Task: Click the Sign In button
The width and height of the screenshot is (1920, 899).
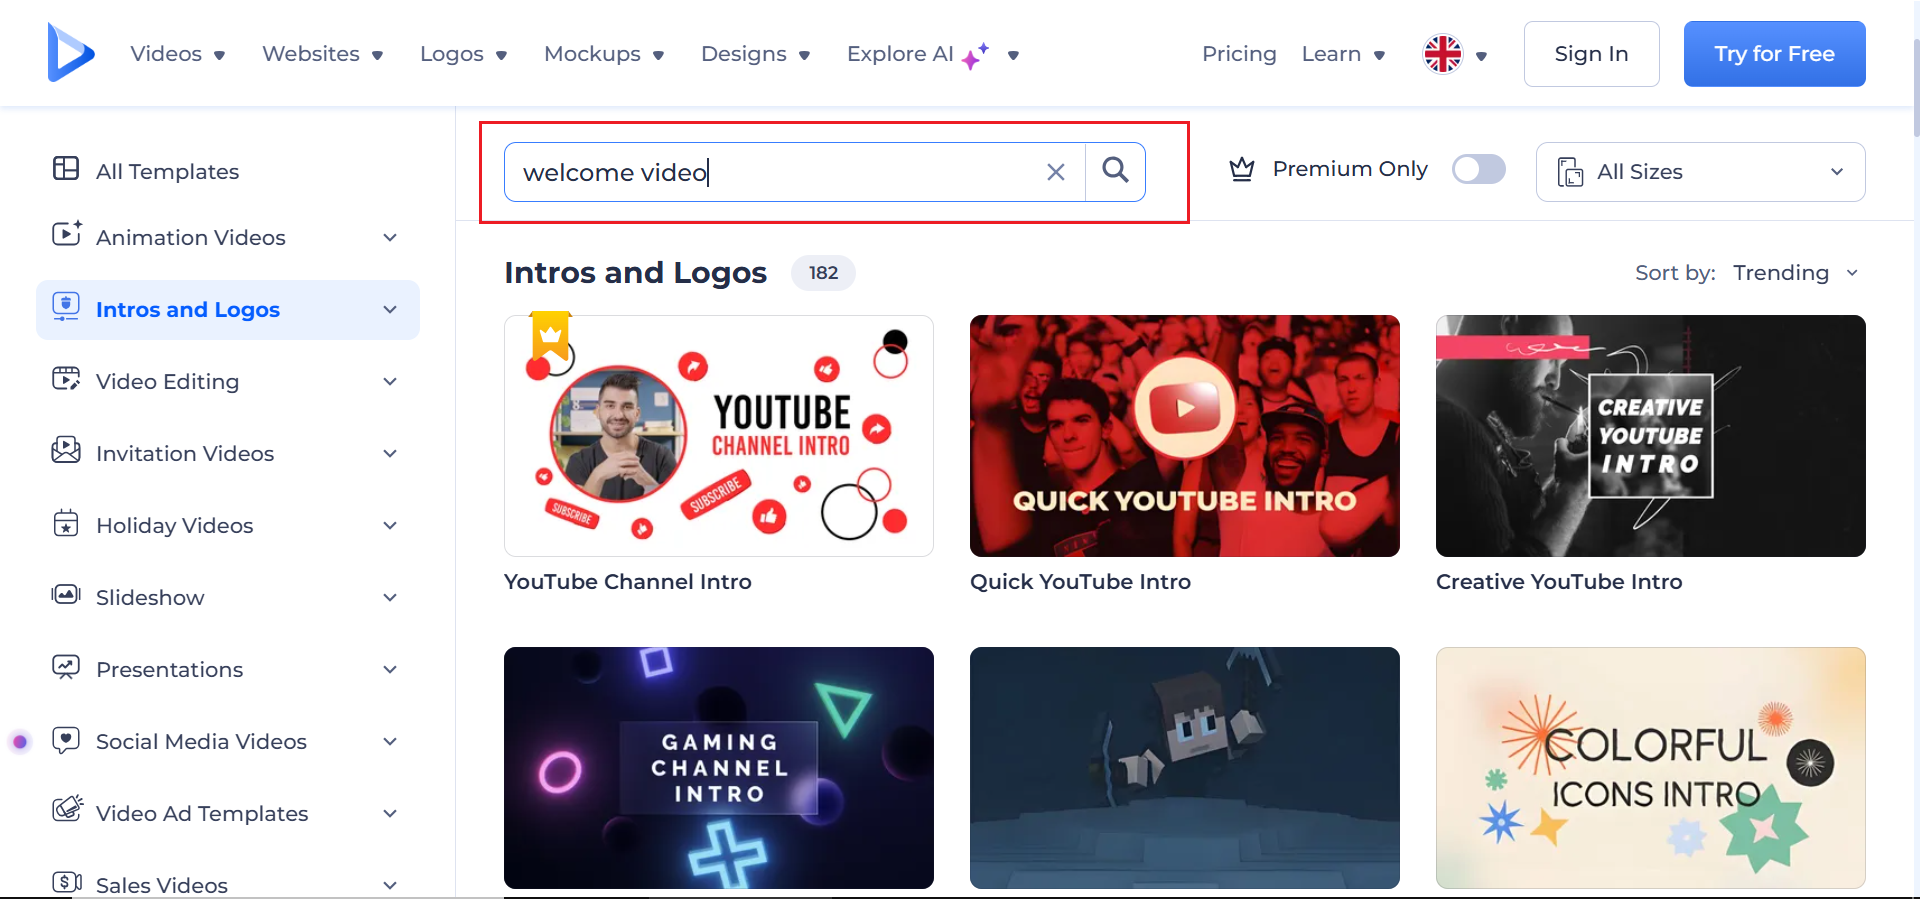Action: click(x=1591, y=54)
